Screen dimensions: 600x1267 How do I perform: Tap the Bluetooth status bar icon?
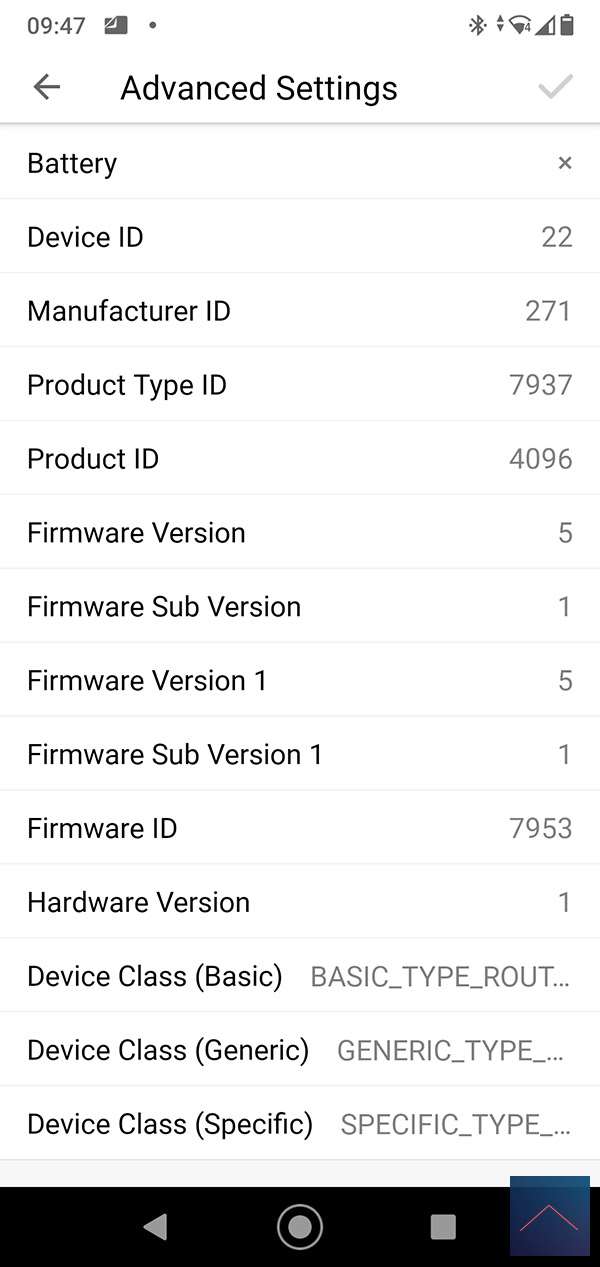[477, 26]
